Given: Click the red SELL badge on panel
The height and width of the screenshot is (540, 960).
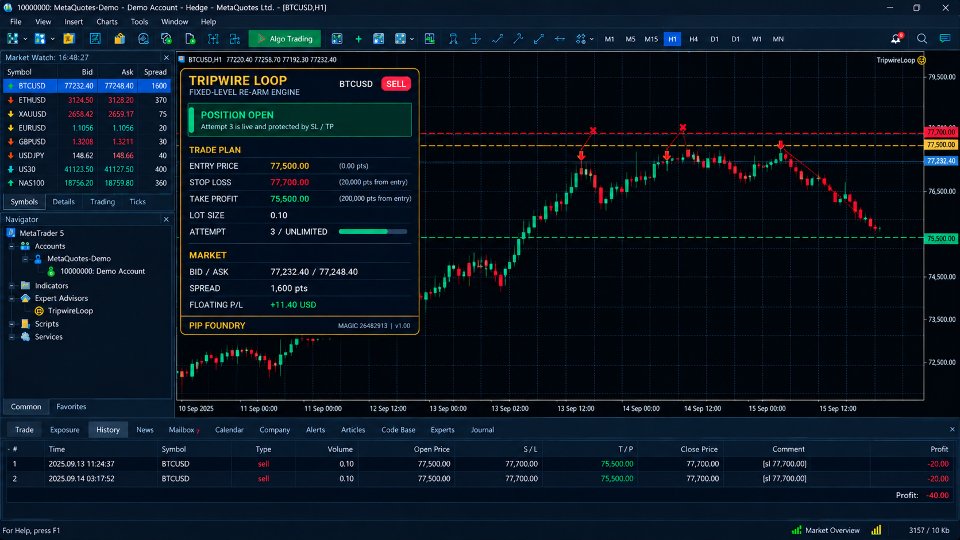Looking at the screenshot, I should [x=396, y=84].
